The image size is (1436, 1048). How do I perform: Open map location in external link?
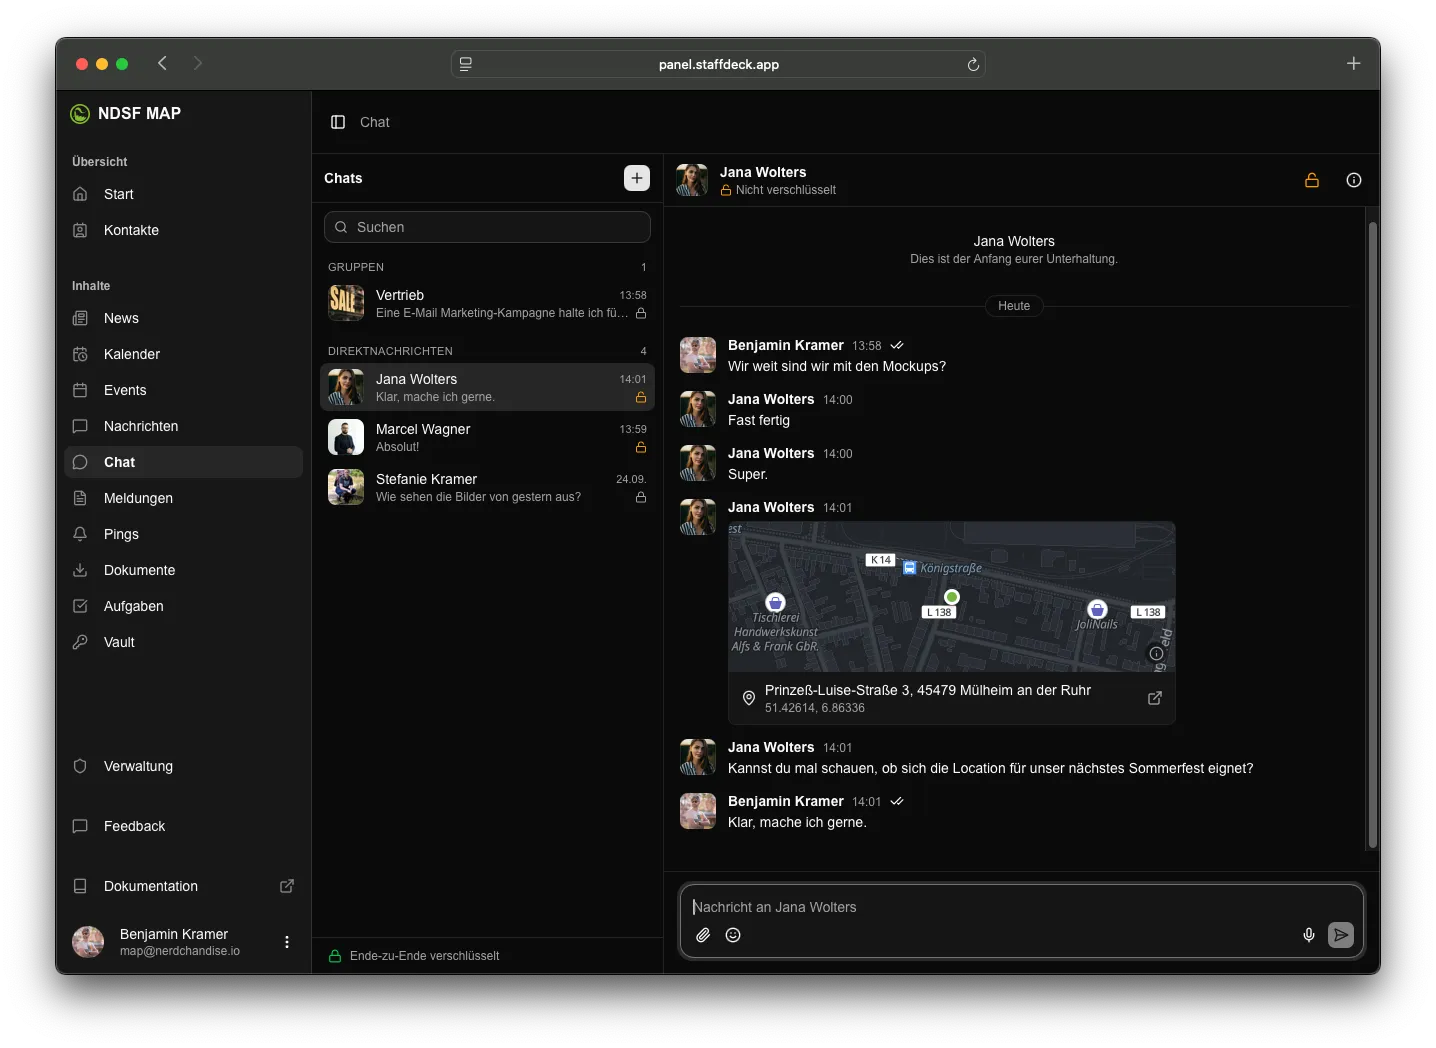point(1155,698)
